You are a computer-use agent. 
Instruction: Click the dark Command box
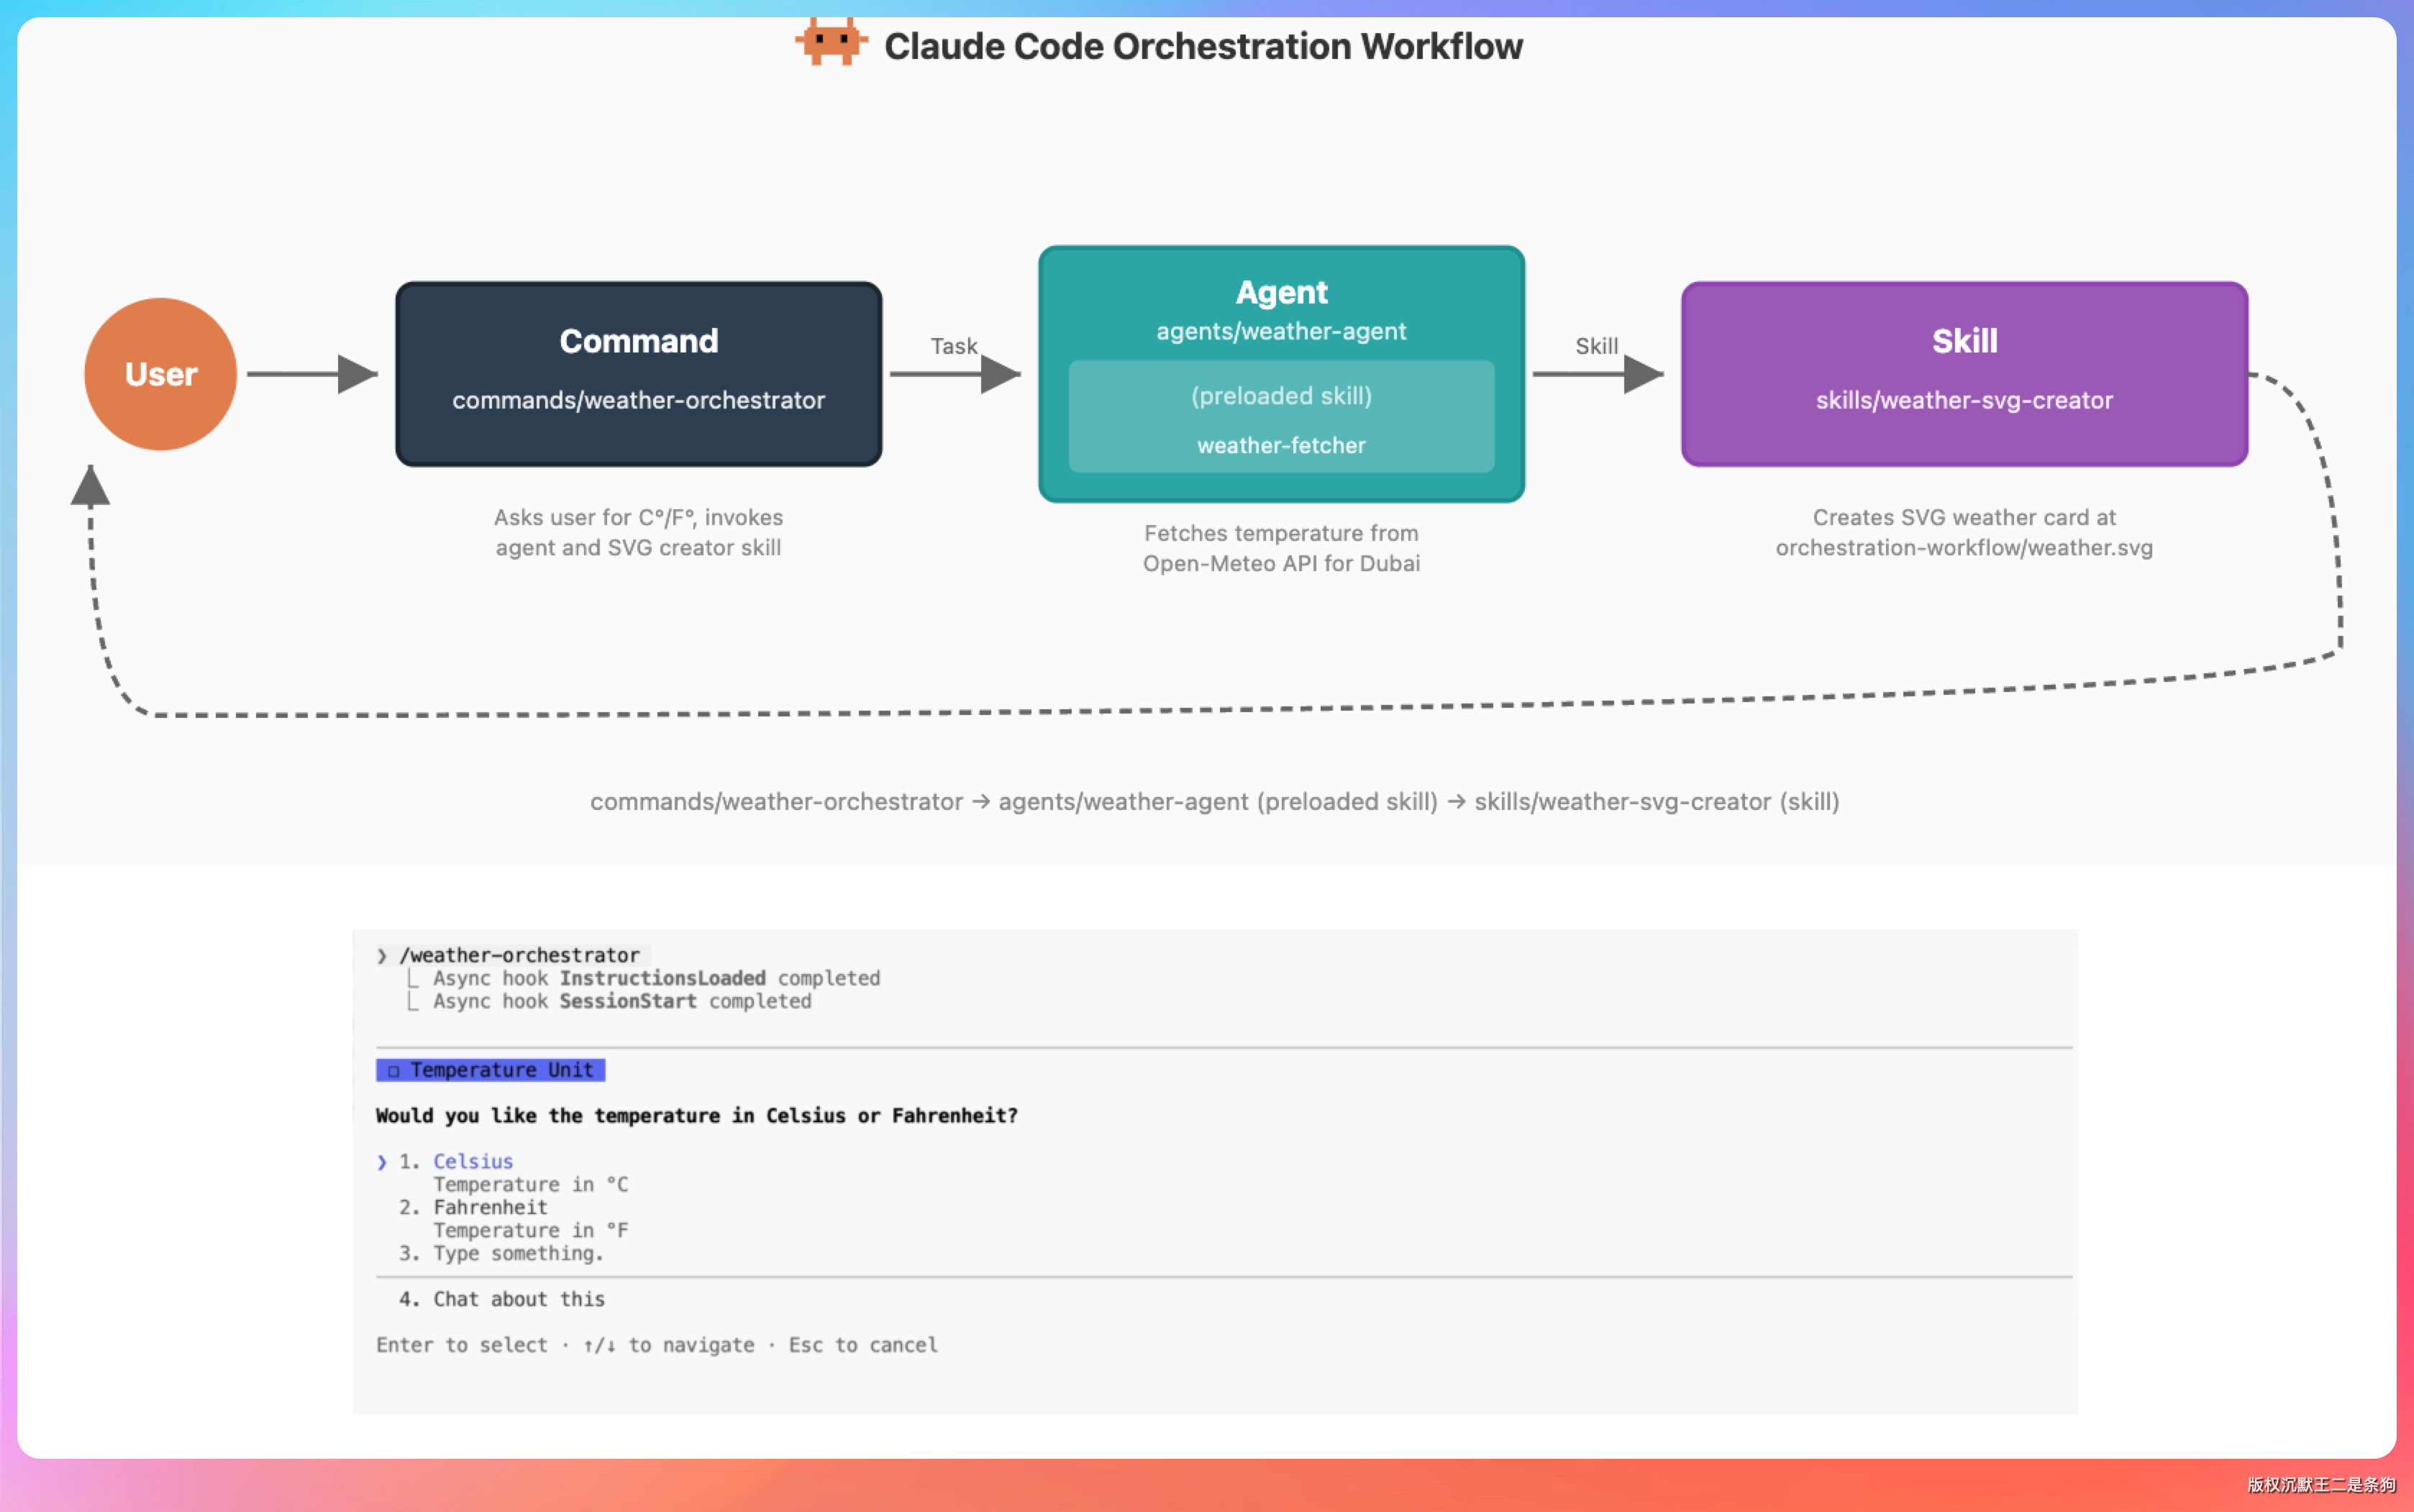(x=638, y=374)
